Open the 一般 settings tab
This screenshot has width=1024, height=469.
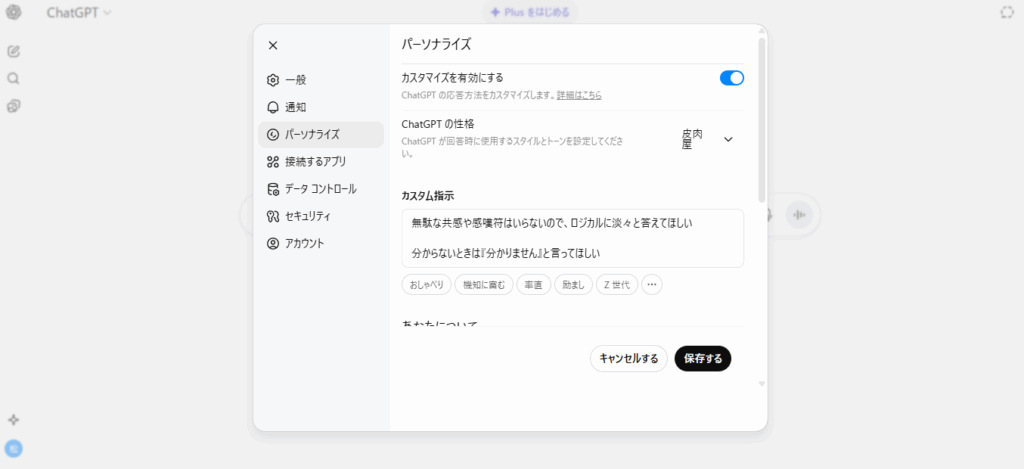[295, 80]
